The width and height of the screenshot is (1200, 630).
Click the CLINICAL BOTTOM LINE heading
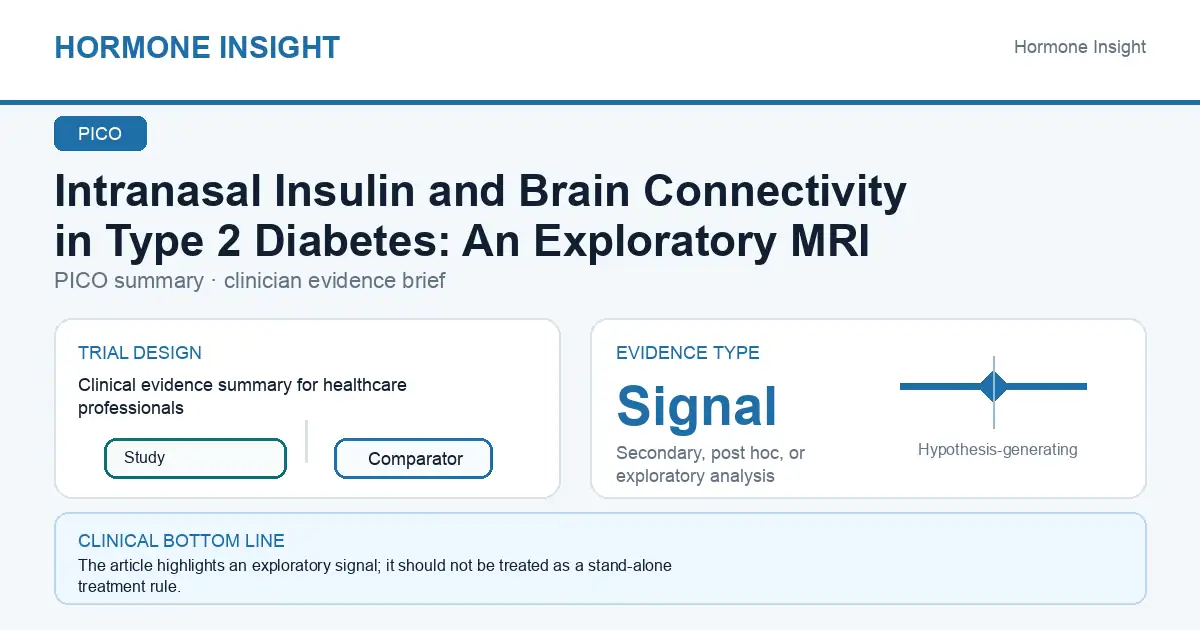(181, 541)
